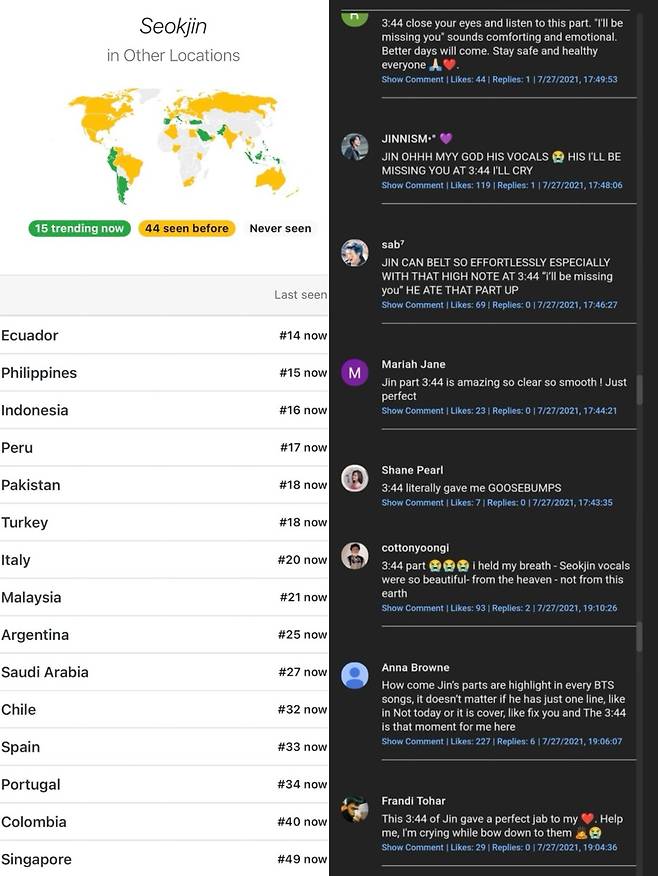Toggle the '15 trending now' filter
This screenshot has width=658, height=876.
coord(80,228)
